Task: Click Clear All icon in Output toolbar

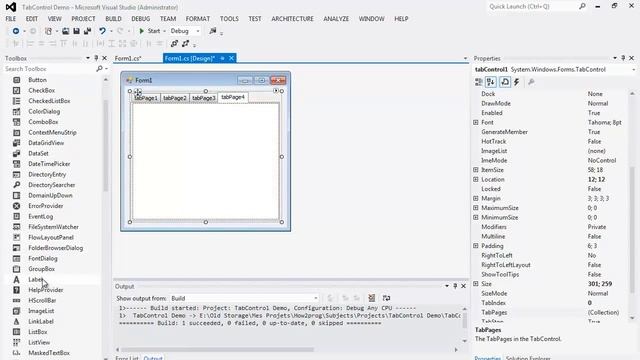Action: (x=371, y=298)
